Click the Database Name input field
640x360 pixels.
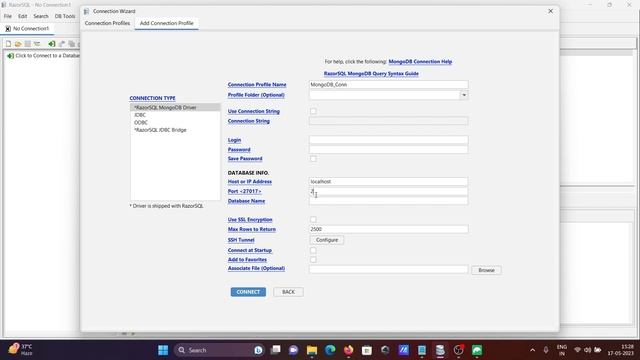[x=389, y=200]
